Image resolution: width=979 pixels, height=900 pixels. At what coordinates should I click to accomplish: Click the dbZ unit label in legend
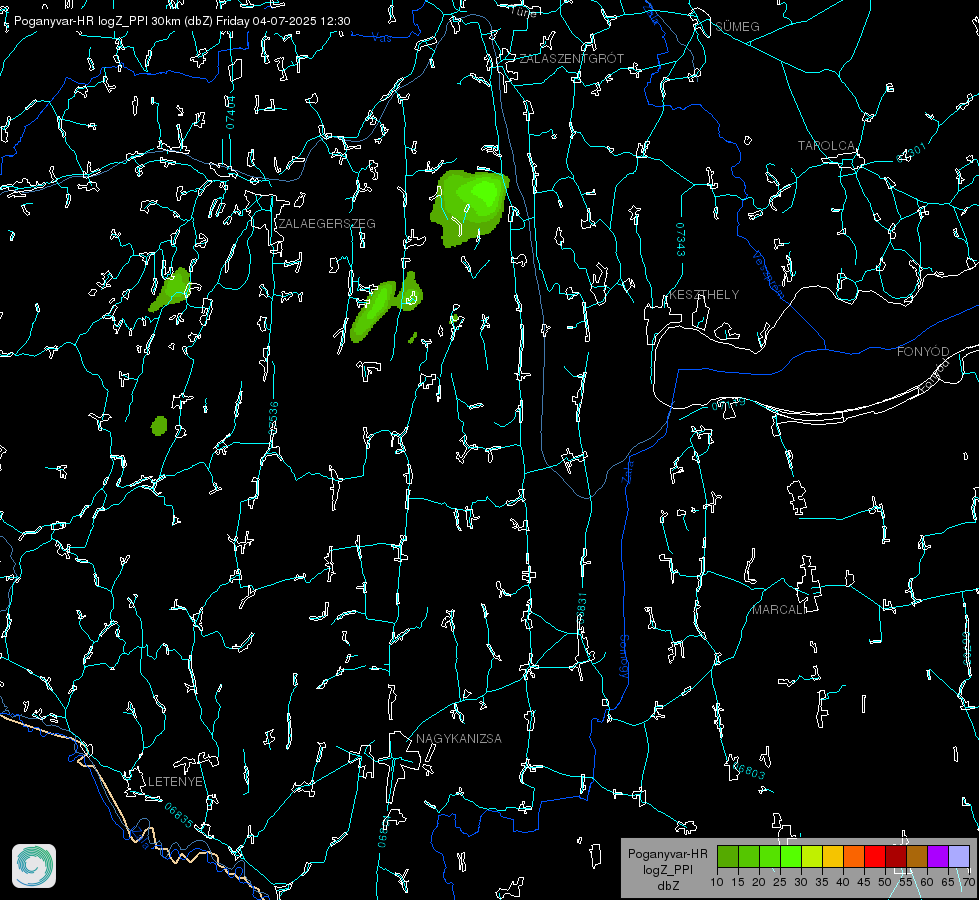(x=667, y=886)
